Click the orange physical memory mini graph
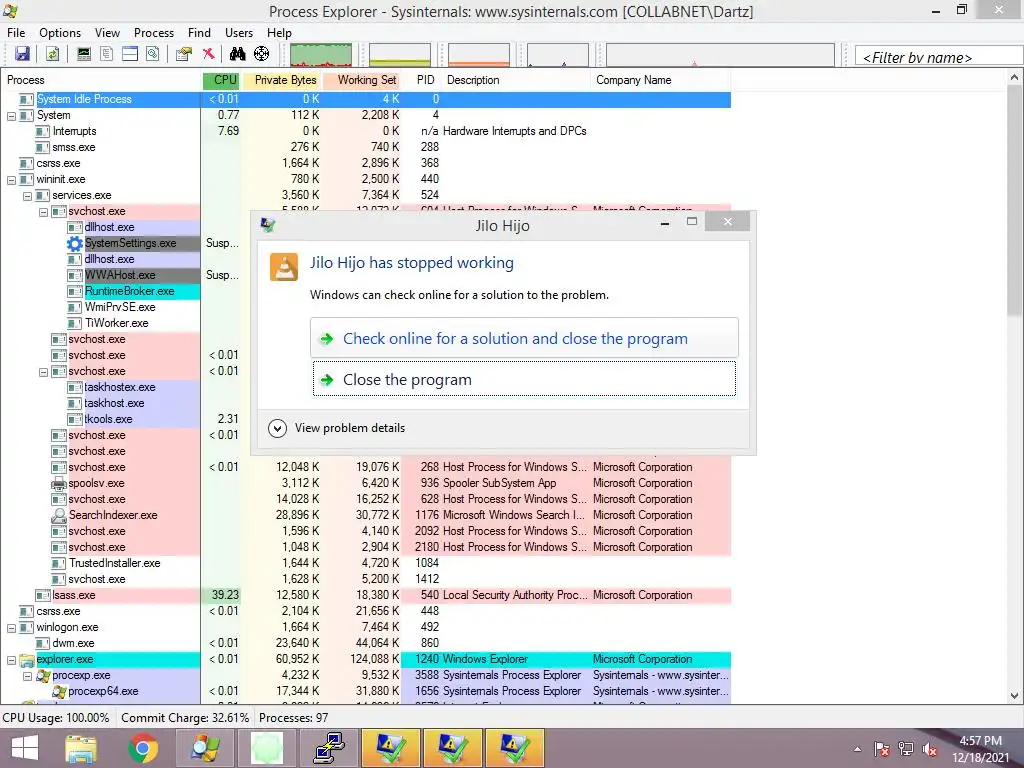This screenshot has width=1024, height=768. [x=479, y=55]
